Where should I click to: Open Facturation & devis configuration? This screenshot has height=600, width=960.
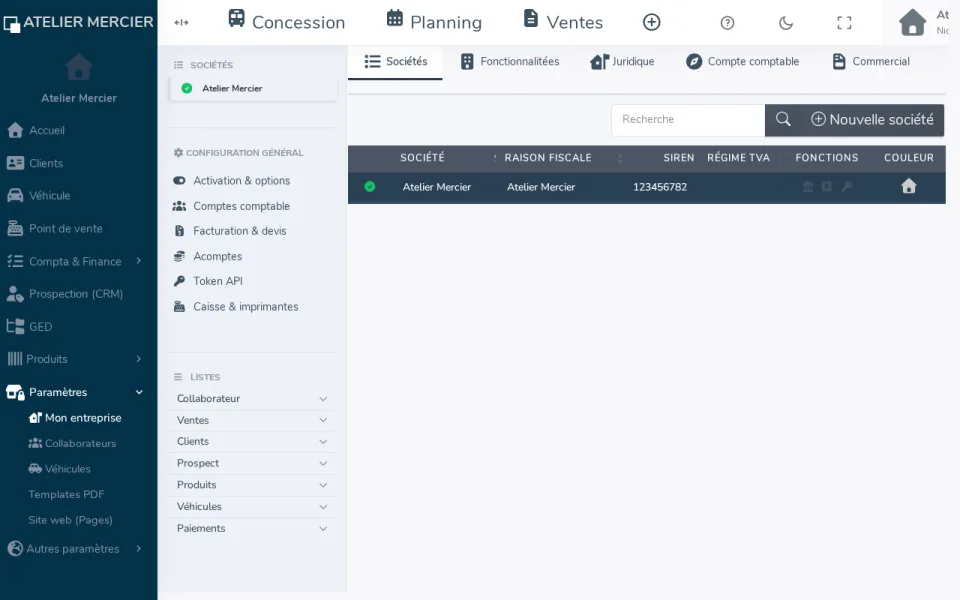point(230,231)
